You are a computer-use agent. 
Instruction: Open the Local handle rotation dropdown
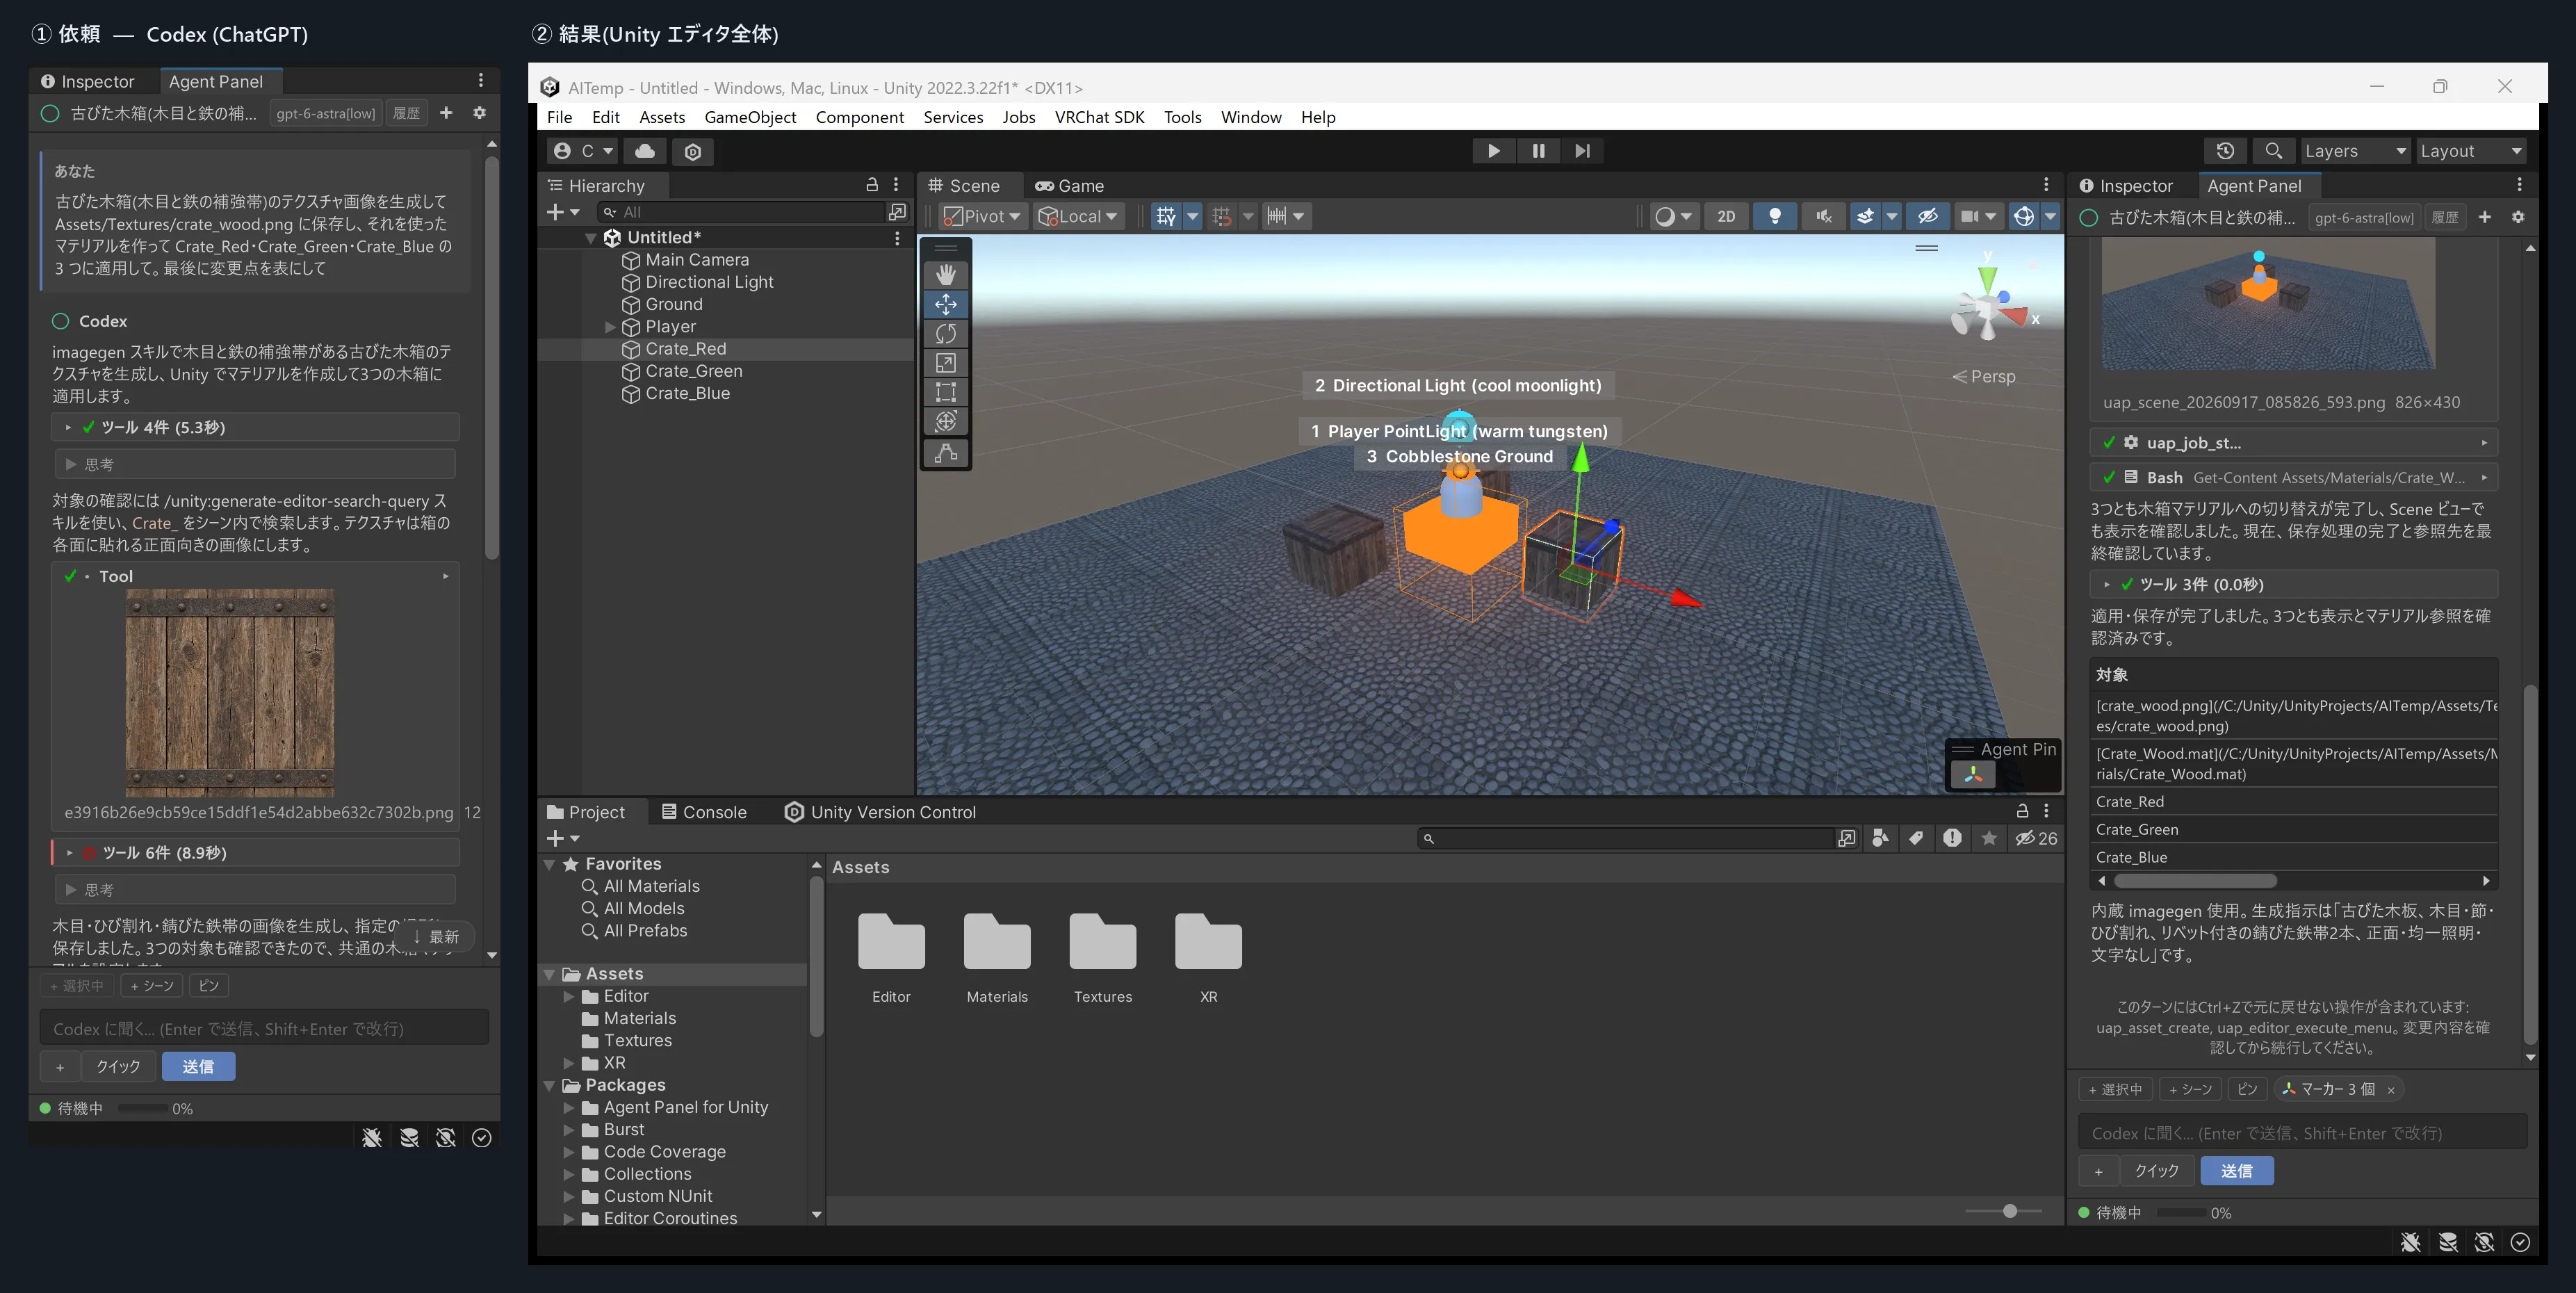tap(1078, 216)
